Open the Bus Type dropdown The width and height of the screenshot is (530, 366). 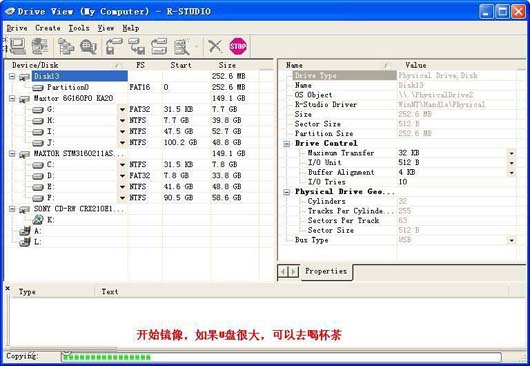pyautogui.click(x=511, y=241)
